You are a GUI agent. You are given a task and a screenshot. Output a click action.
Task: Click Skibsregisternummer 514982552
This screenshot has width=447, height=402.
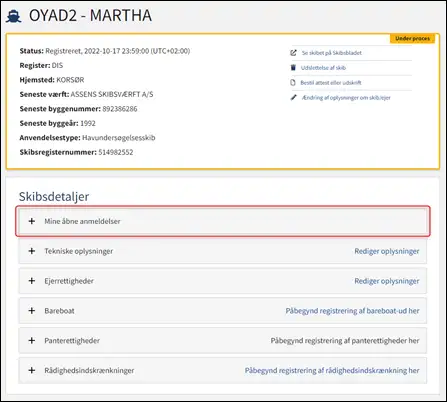point(116,152)
